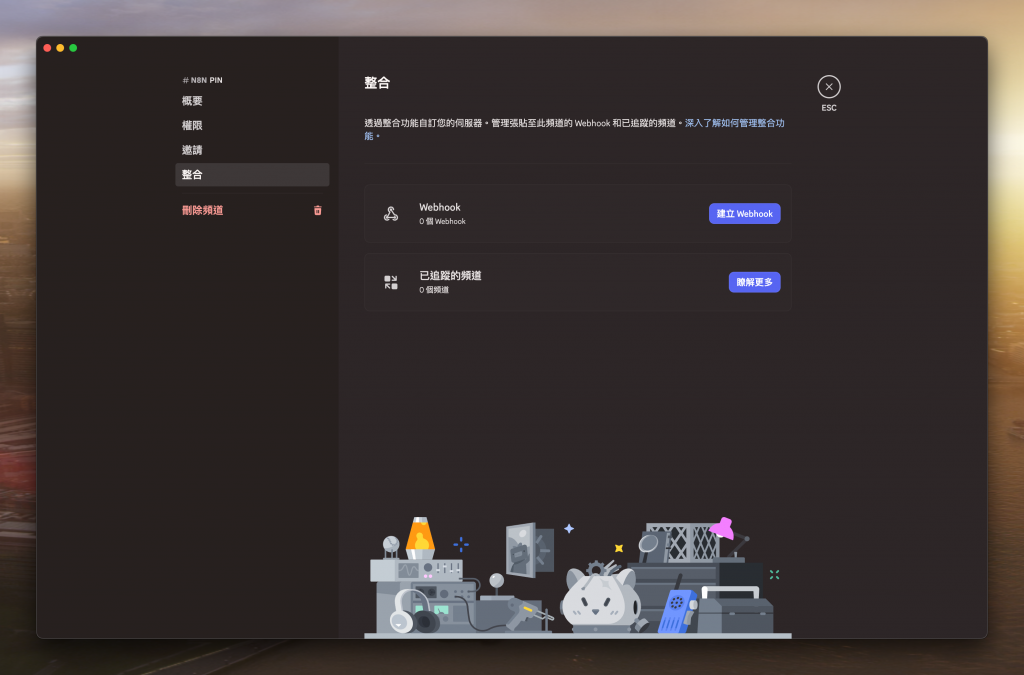Close settings with the circular X icon

[x=829, y=87]
